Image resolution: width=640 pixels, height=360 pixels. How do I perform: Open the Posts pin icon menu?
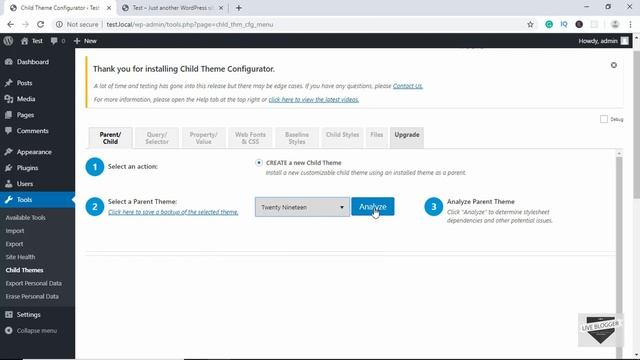point(9,83)
